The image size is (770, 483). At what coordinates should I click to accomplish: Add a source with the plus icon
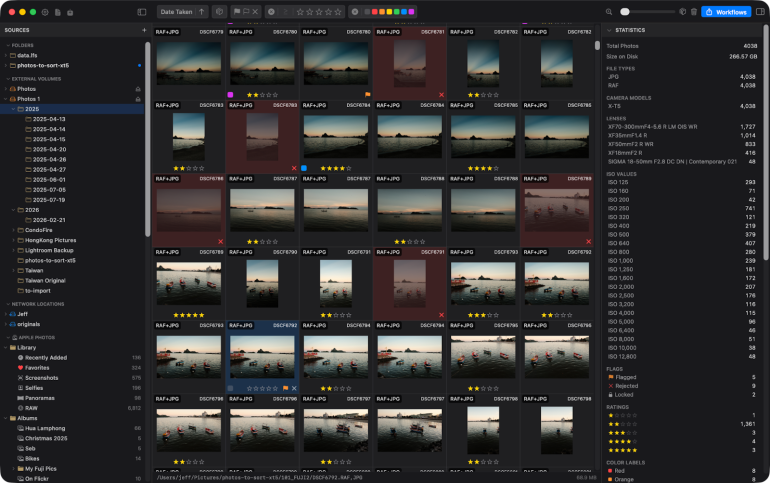point(144,30)
